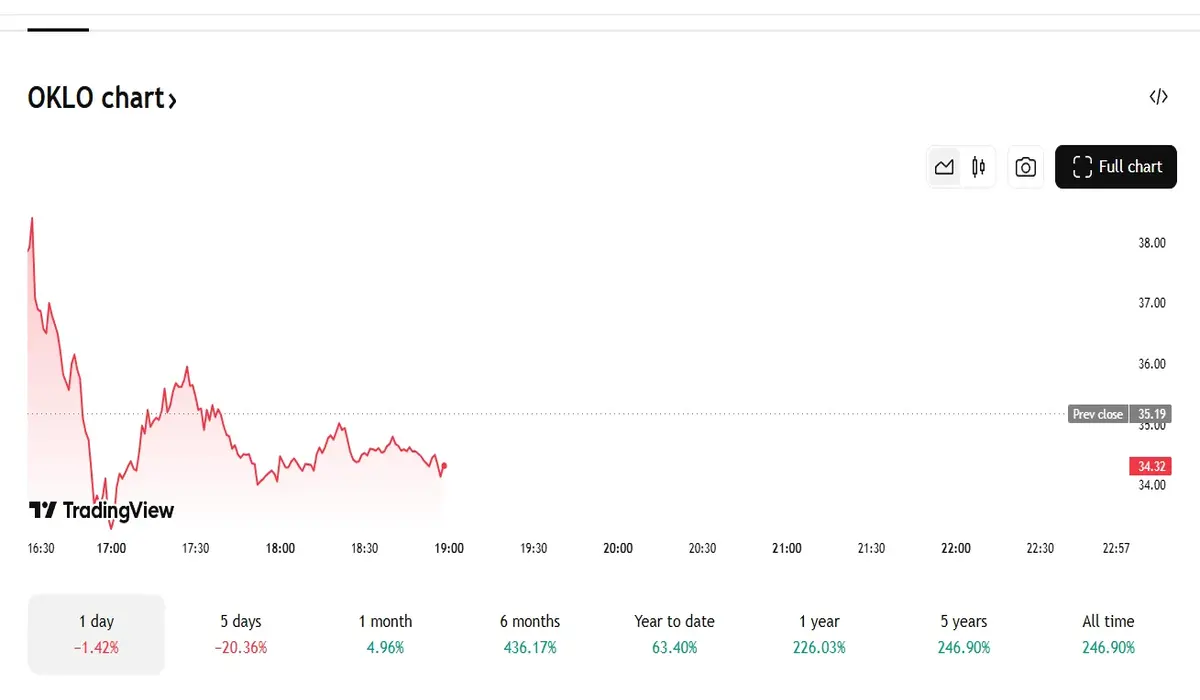Screen dimensions: 1200x700
Task: Click the 20:00 time axis label
Action: click(x=618, y=548)
